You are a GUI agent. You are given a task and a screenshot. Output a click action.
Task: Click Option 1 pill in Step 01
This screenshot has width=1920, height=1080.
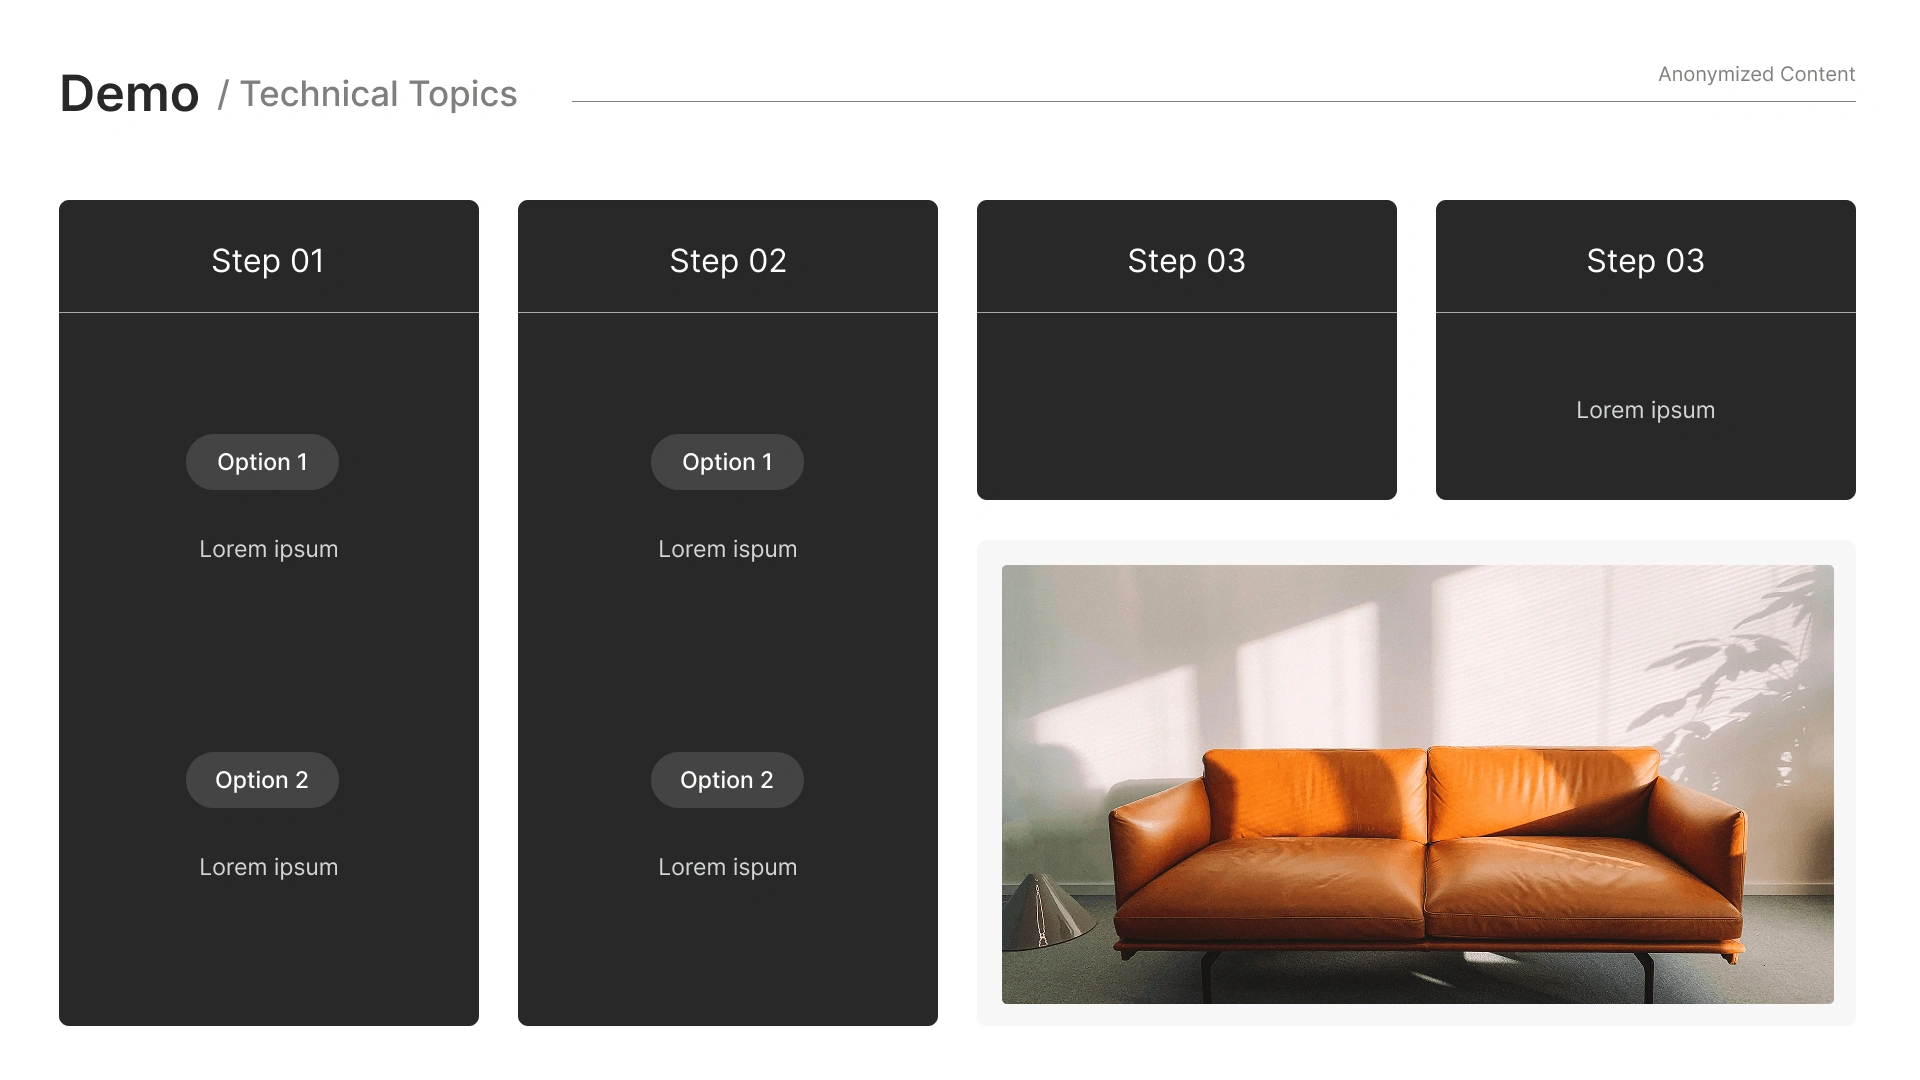point(262,462)
